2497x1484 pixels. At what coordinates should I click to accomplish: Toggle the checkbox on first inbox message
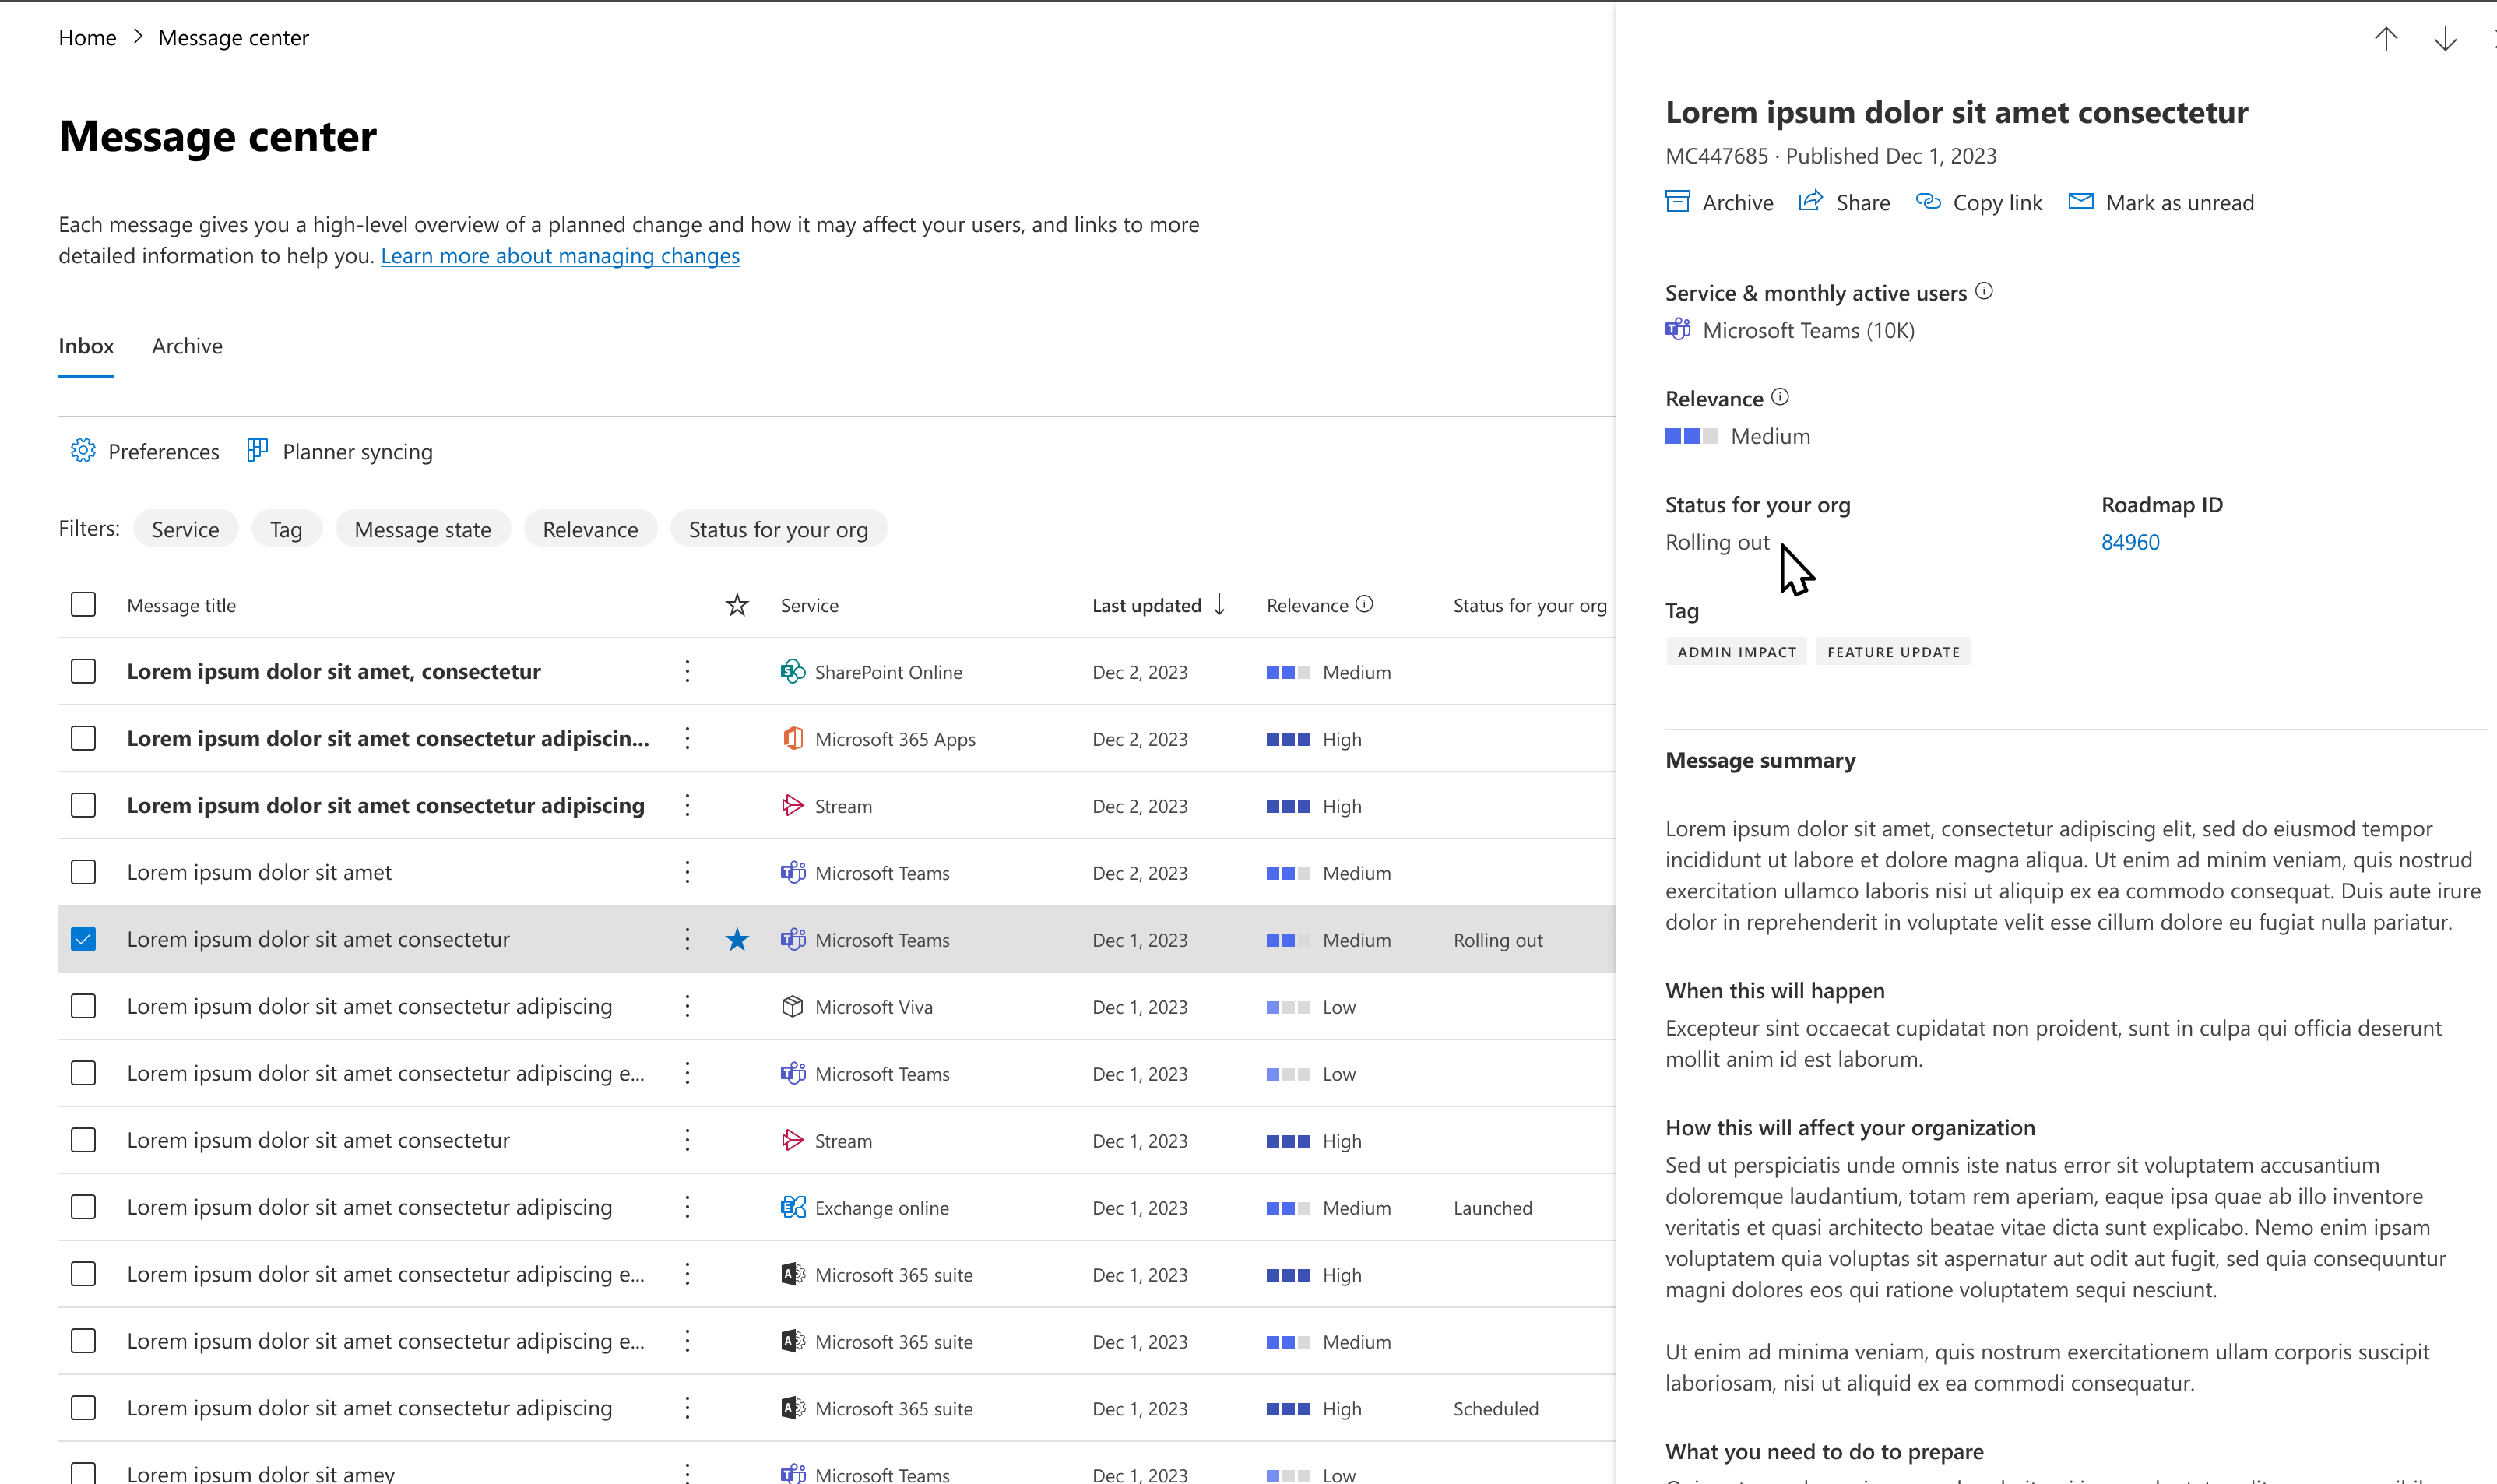point(83,671)
